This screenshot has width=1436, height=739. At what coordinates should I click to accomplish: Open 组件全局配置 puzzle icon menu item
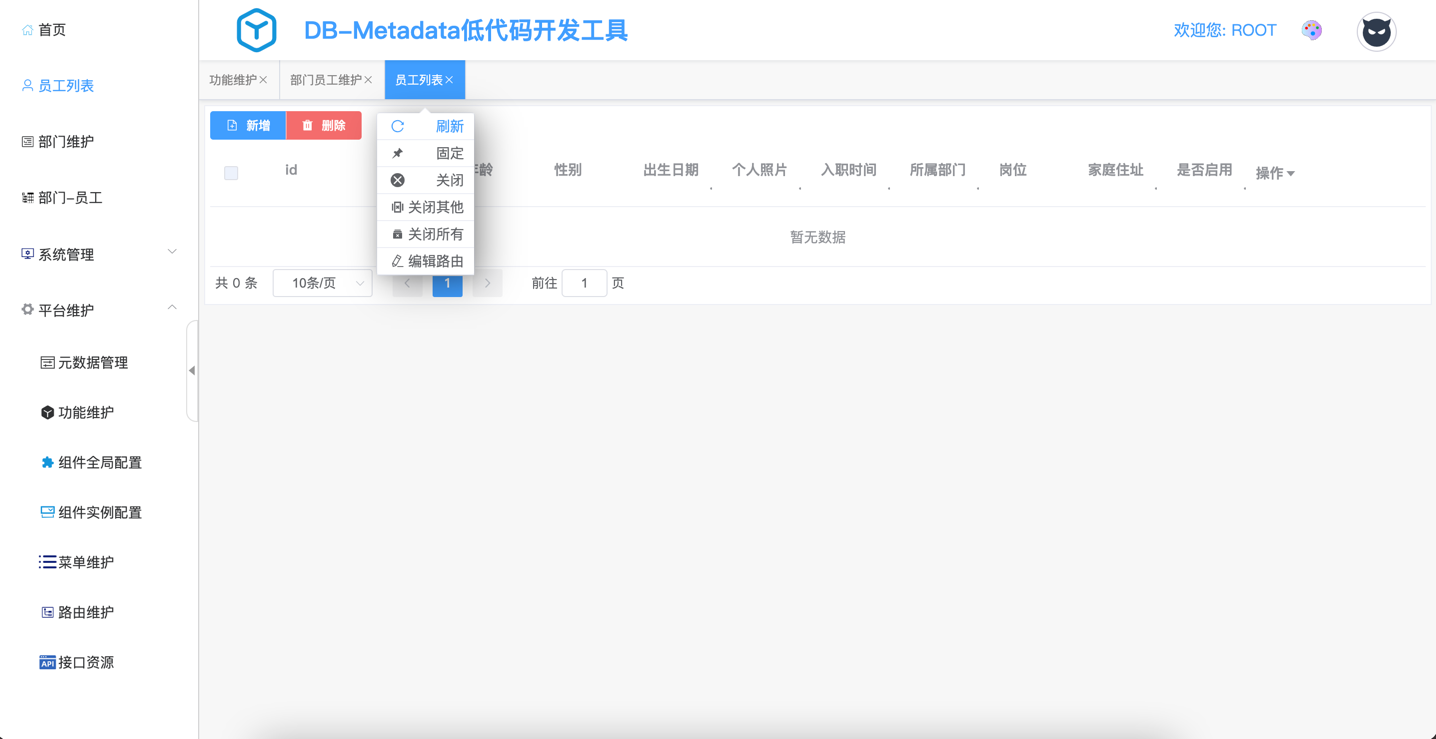[47, 462]
